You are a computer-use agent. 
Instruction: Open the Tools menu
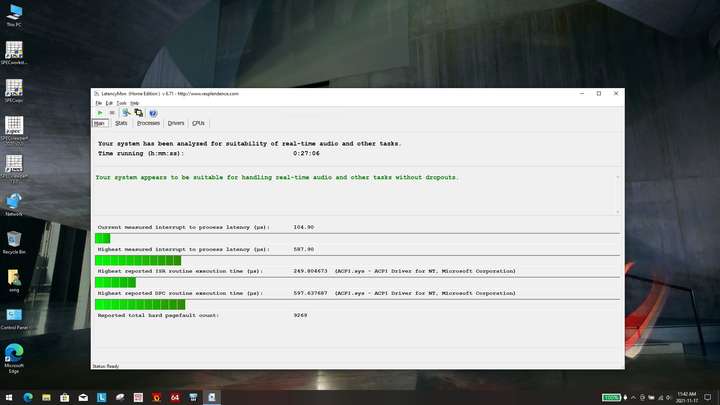point(121,103)
